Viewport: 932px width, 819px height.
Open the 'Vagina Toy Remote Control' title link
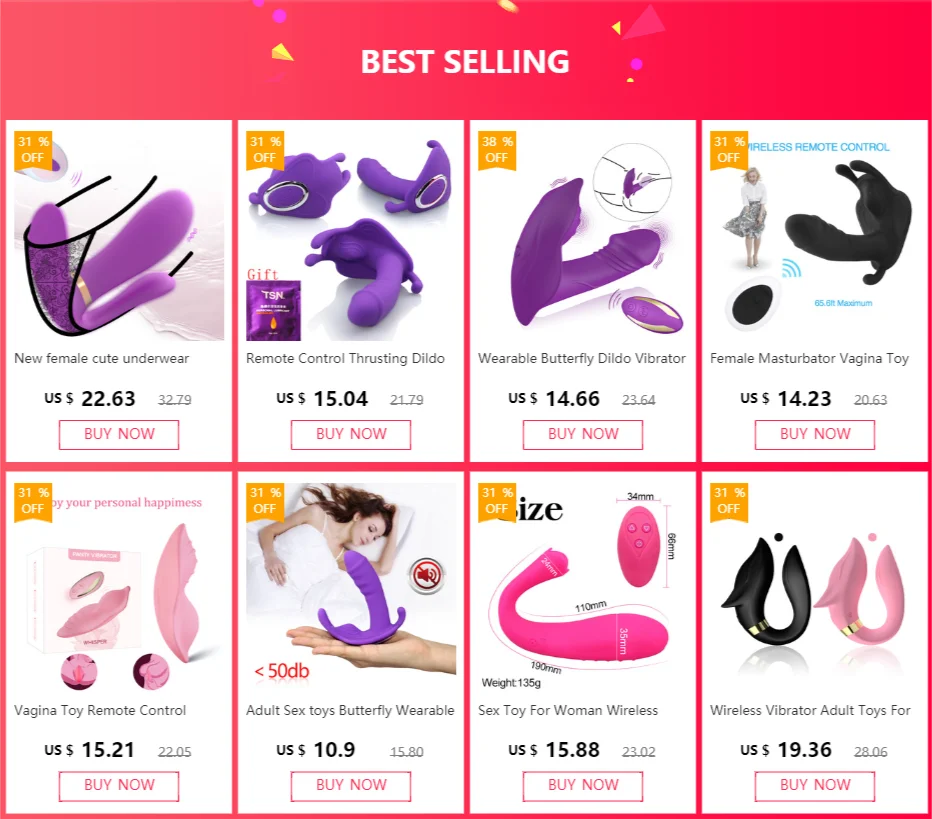(100, 710)
